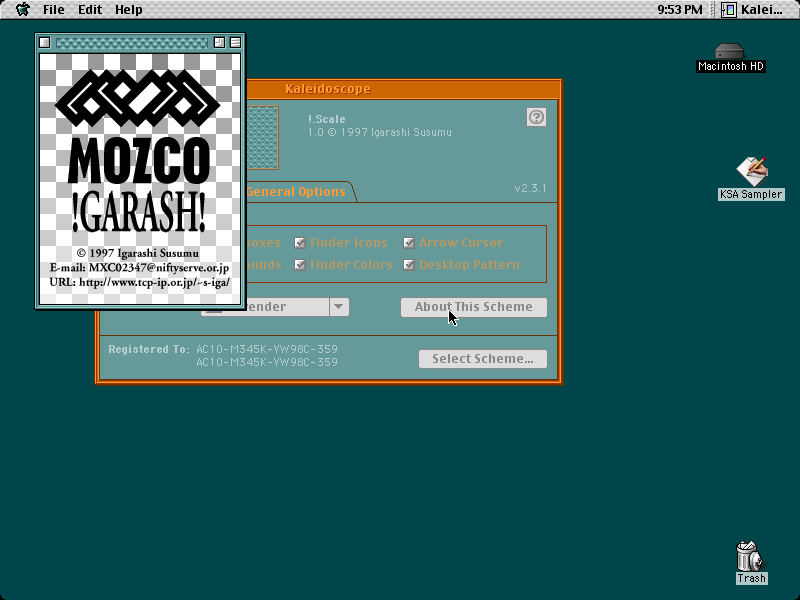Open the Edit menu
Viewport: 800px width, 600px height.
(90, 10)
